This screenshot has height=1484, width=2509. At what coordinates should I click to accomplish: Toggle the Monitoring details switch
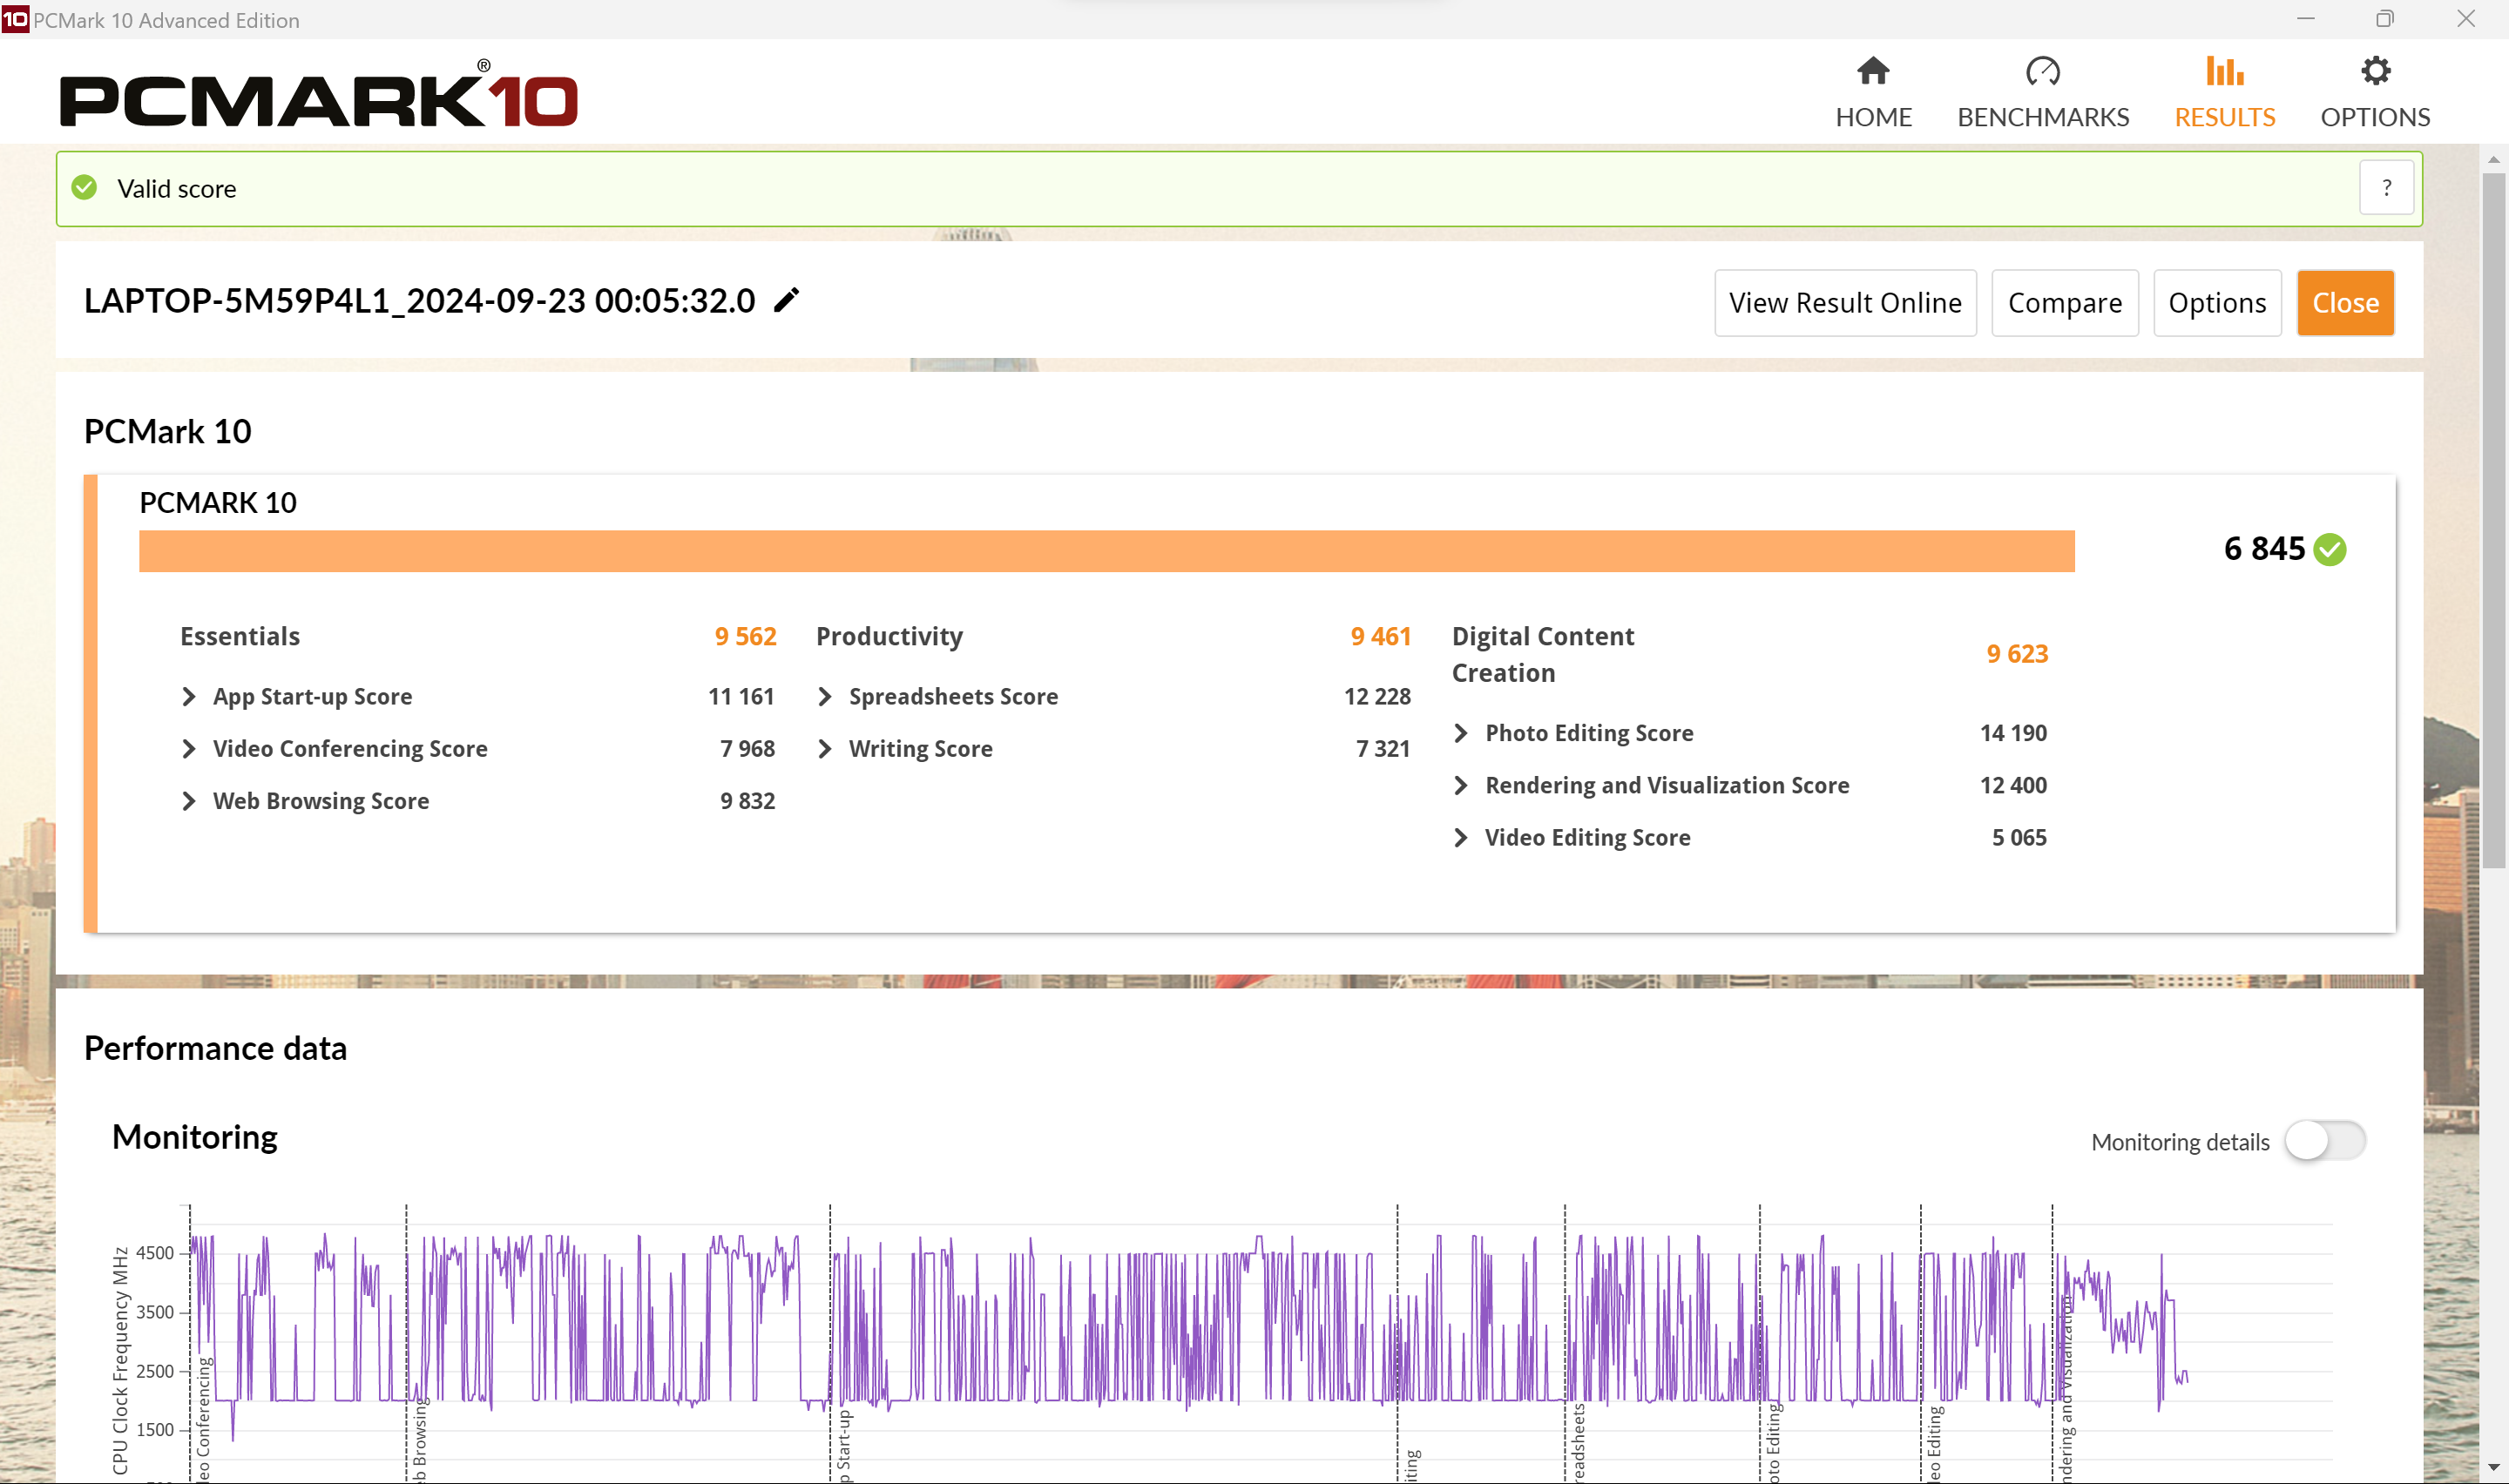coord(2325,1140)
